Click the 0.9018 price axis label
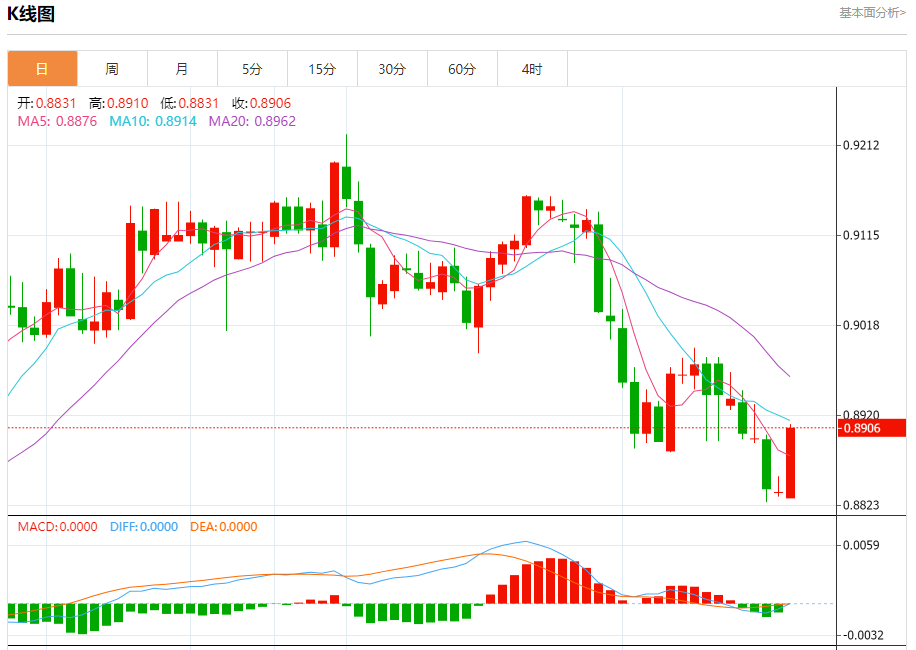 861,325
